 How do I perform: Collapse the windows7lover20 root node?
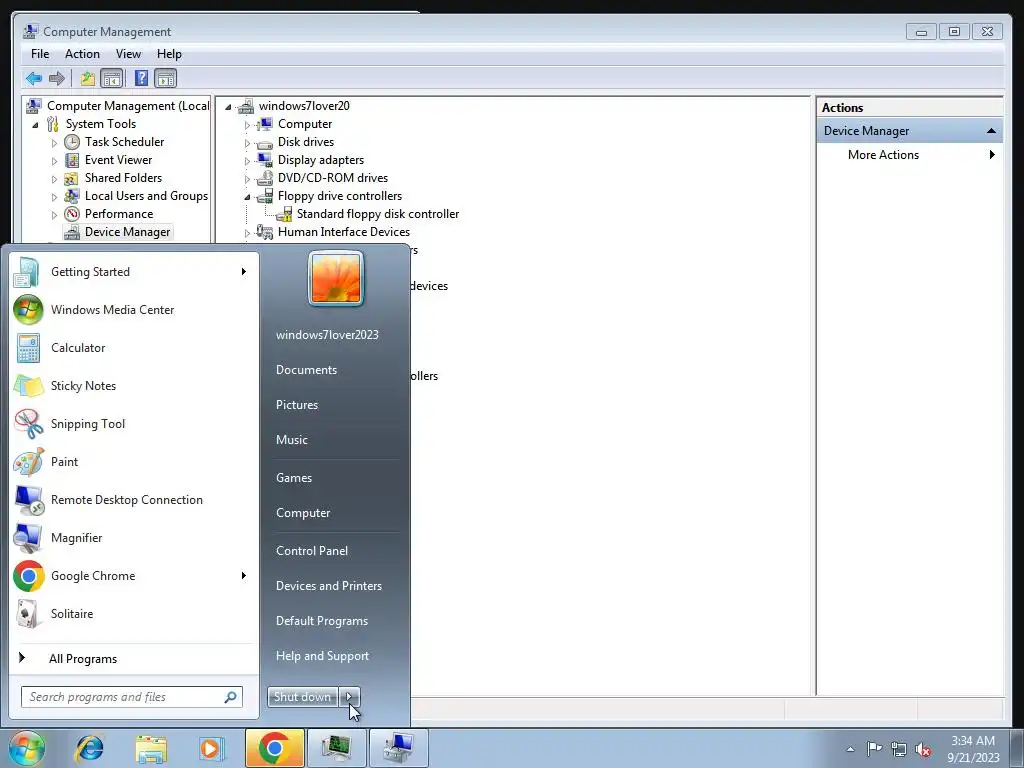[x=228, y=106]
